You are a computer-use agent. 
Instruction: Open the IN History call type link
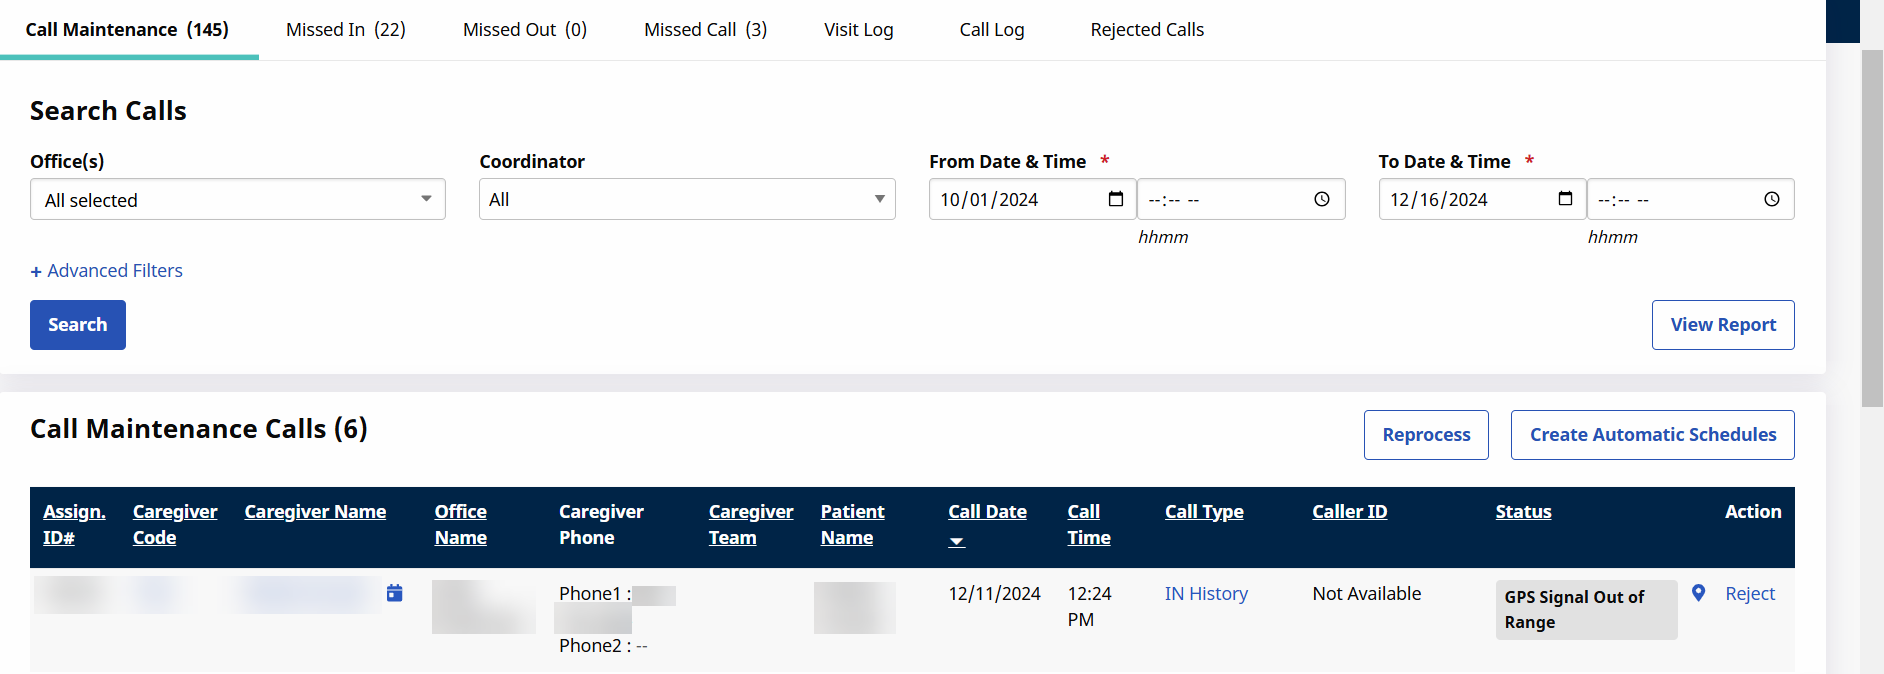click(1206, 594)
